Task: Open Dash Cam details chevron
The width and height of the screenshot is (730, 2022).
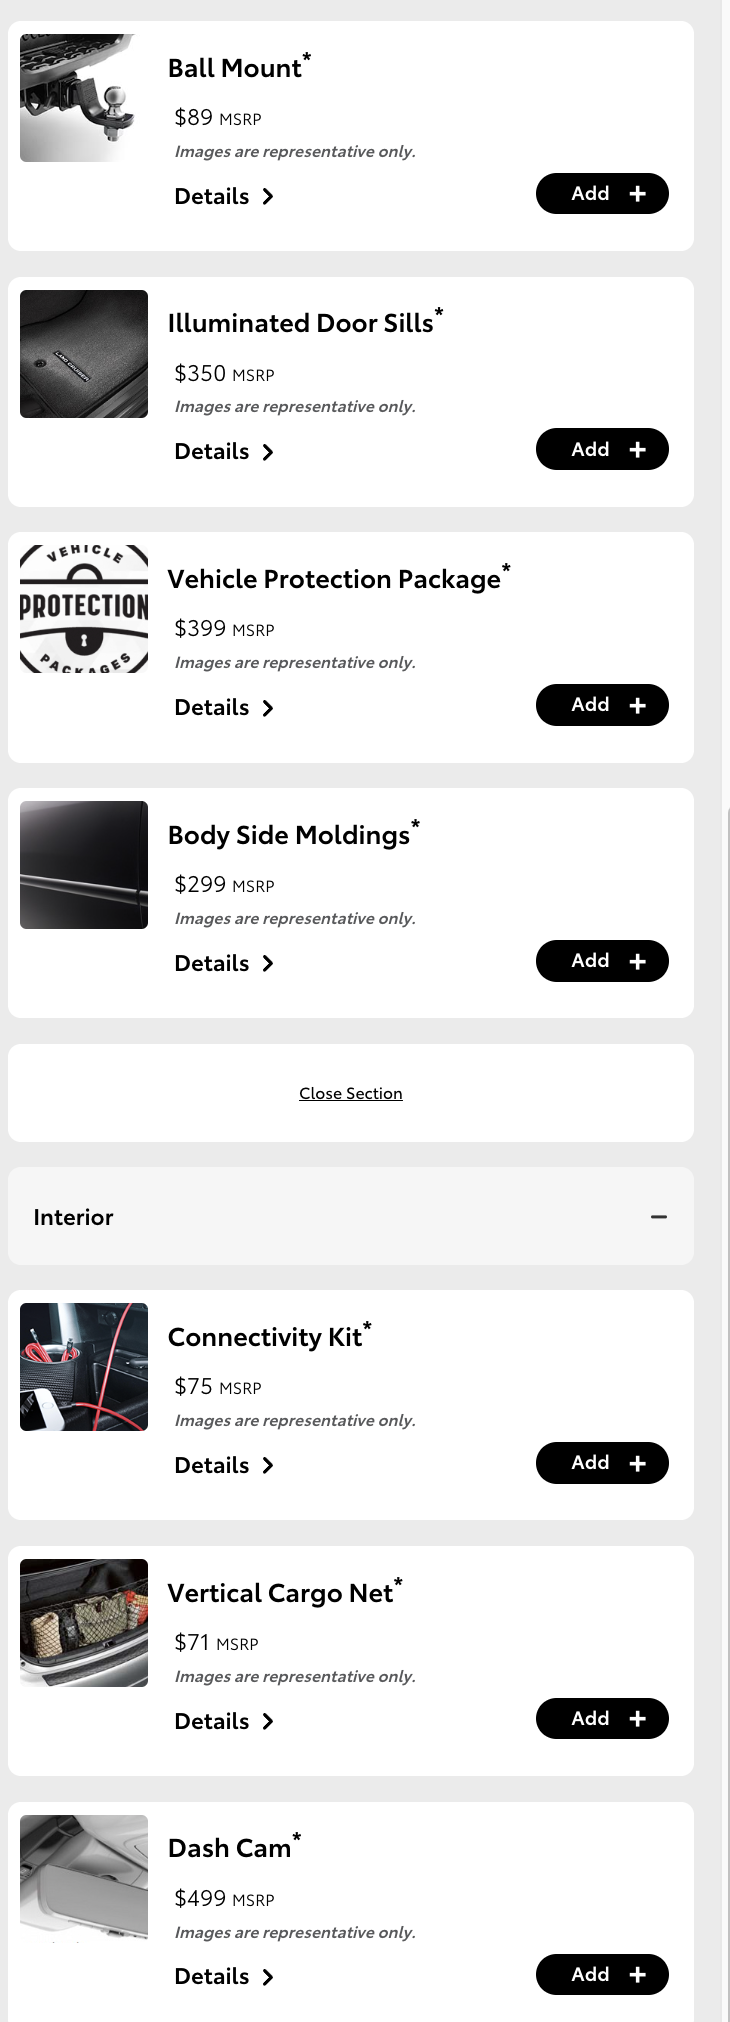Action: tap(267, 1977)
